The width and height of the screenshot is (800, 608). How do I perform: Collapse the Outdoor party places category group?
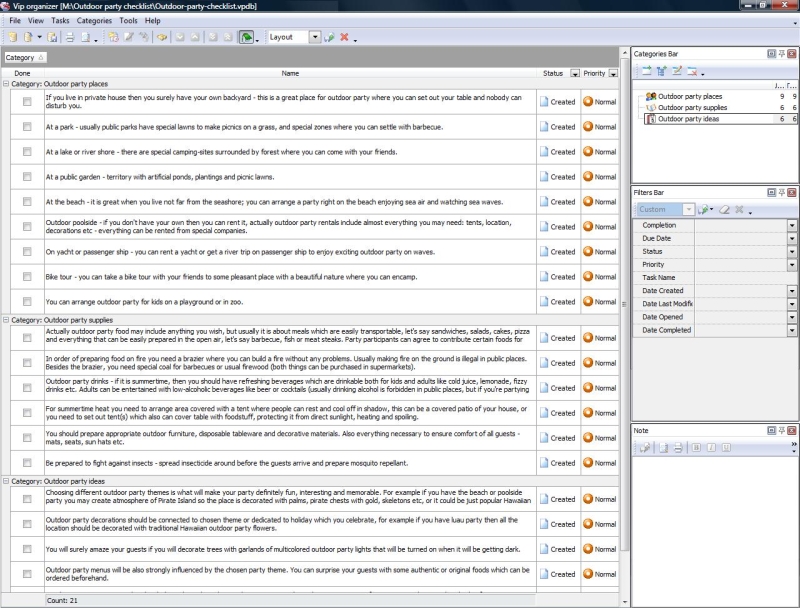point(6,84)
